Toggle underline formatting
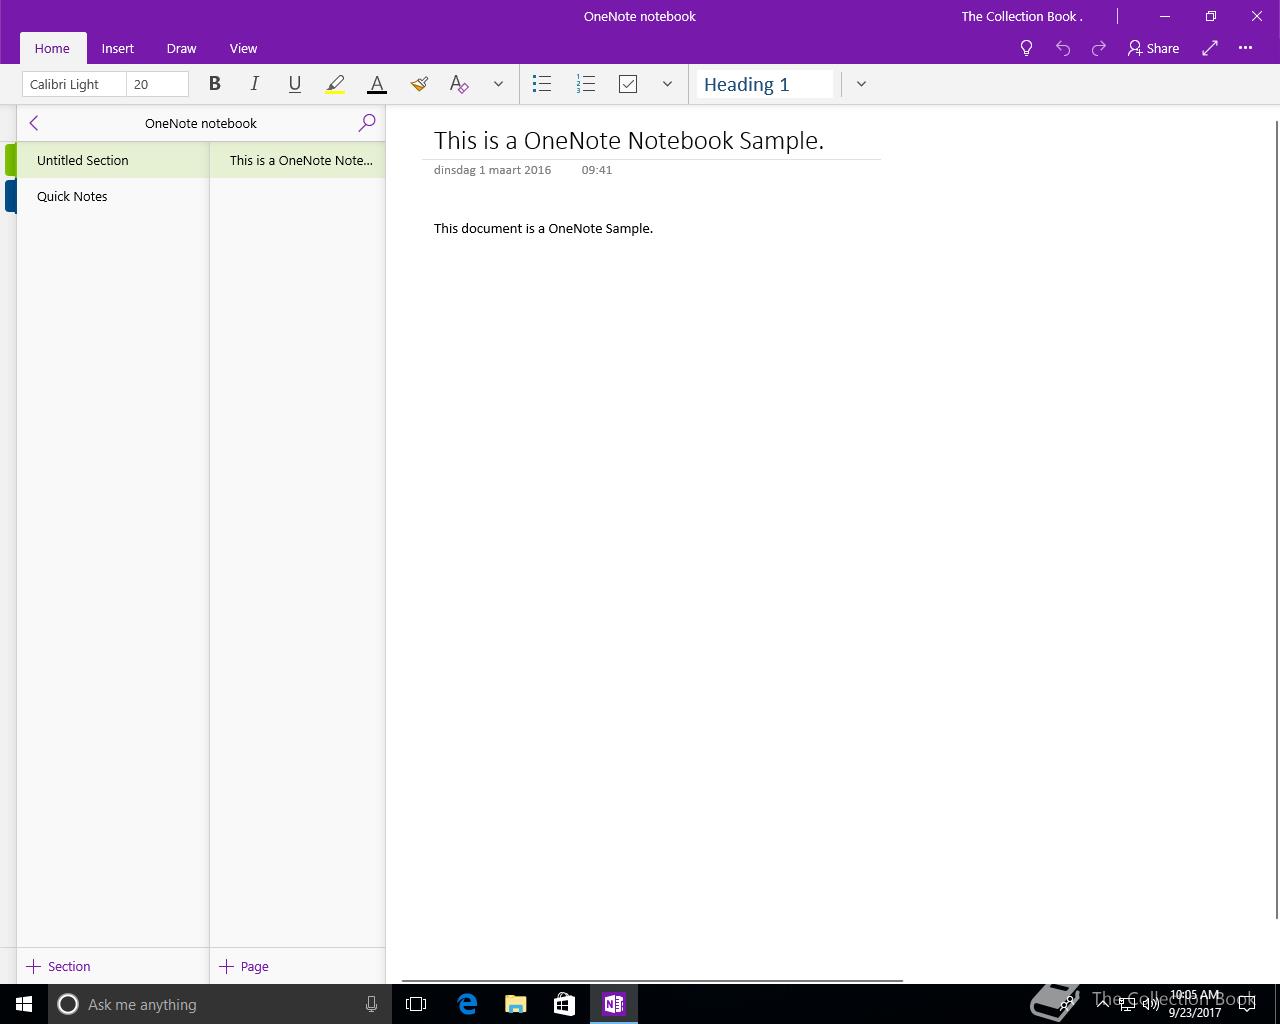 [294, 84]
